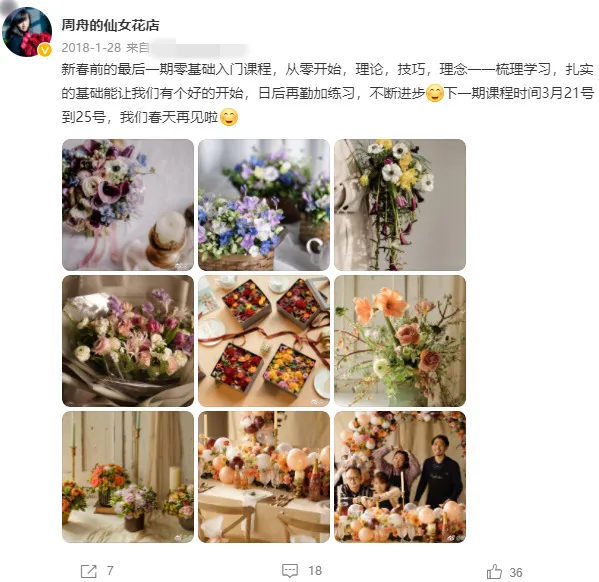
Task: Open the purple bouquet with candle photo
Action: coord(128,205)
